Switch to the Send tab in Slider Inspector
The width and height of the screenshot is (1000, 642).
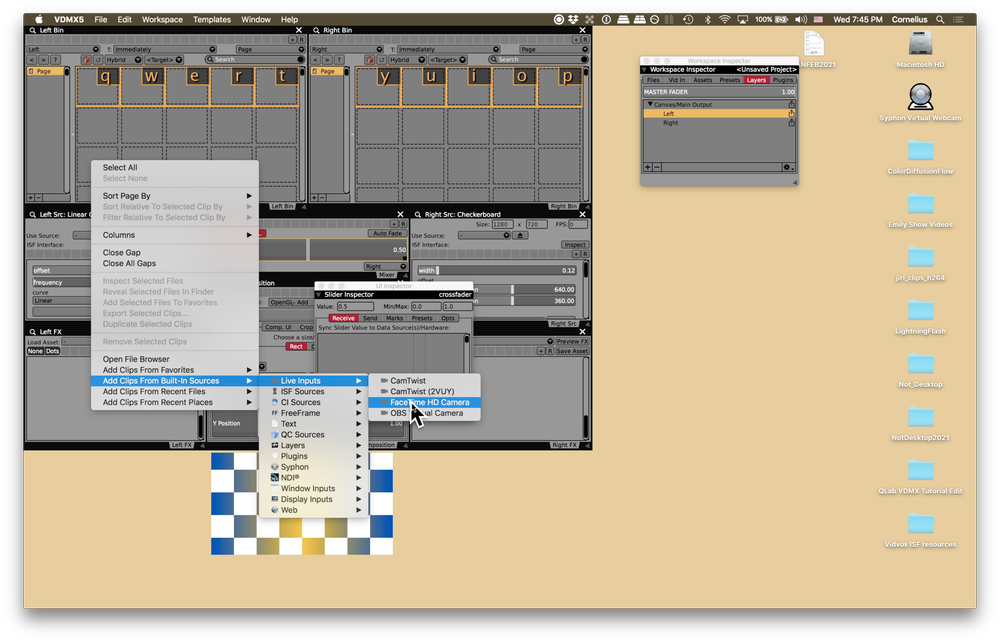click(370, 318)
